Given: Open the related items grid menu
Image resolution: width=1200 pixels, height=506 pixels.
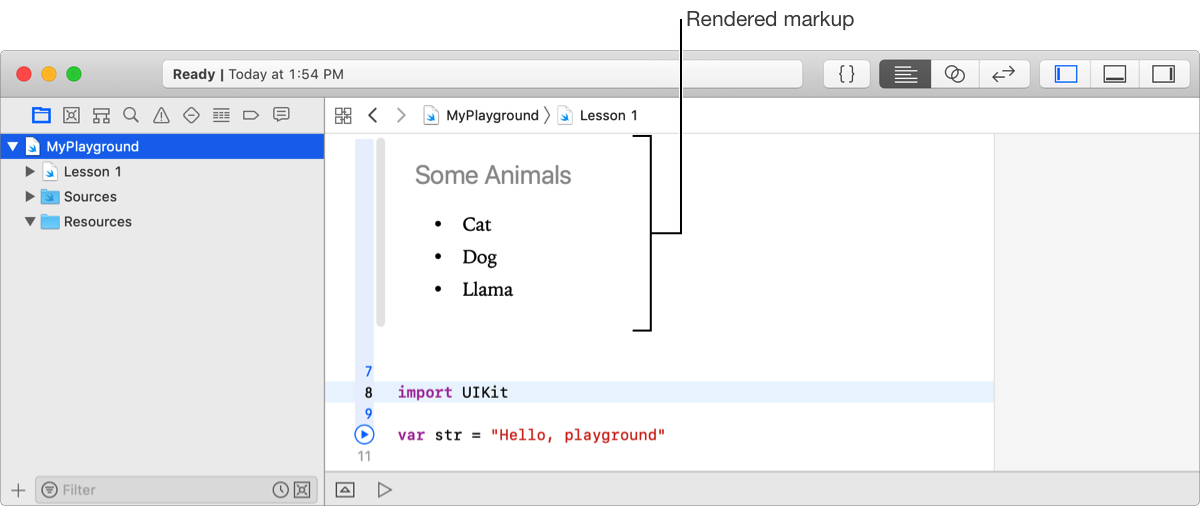Looking at the screenshot, I should pos(343,115).
